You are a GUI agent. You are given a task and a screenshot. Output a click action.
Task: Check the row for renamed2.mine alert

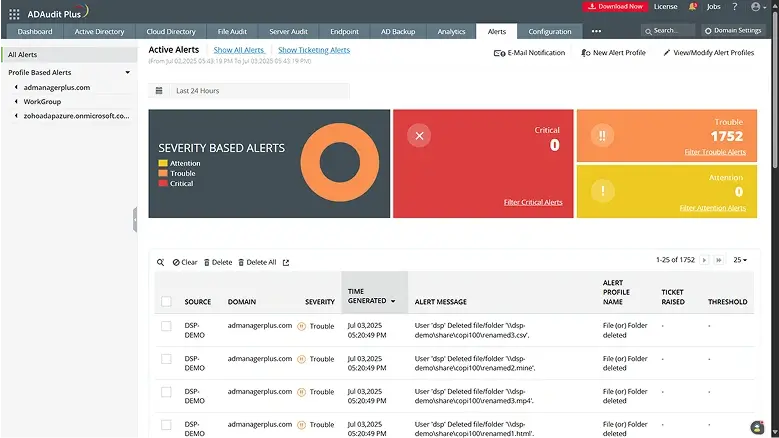click(166, 359)
